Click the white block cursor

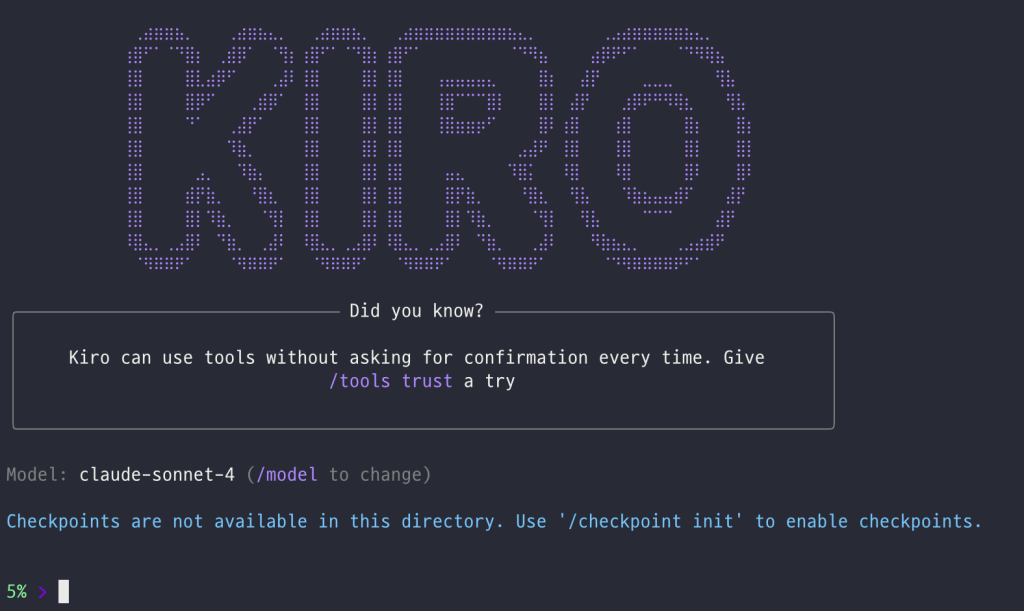coord(64,591)
